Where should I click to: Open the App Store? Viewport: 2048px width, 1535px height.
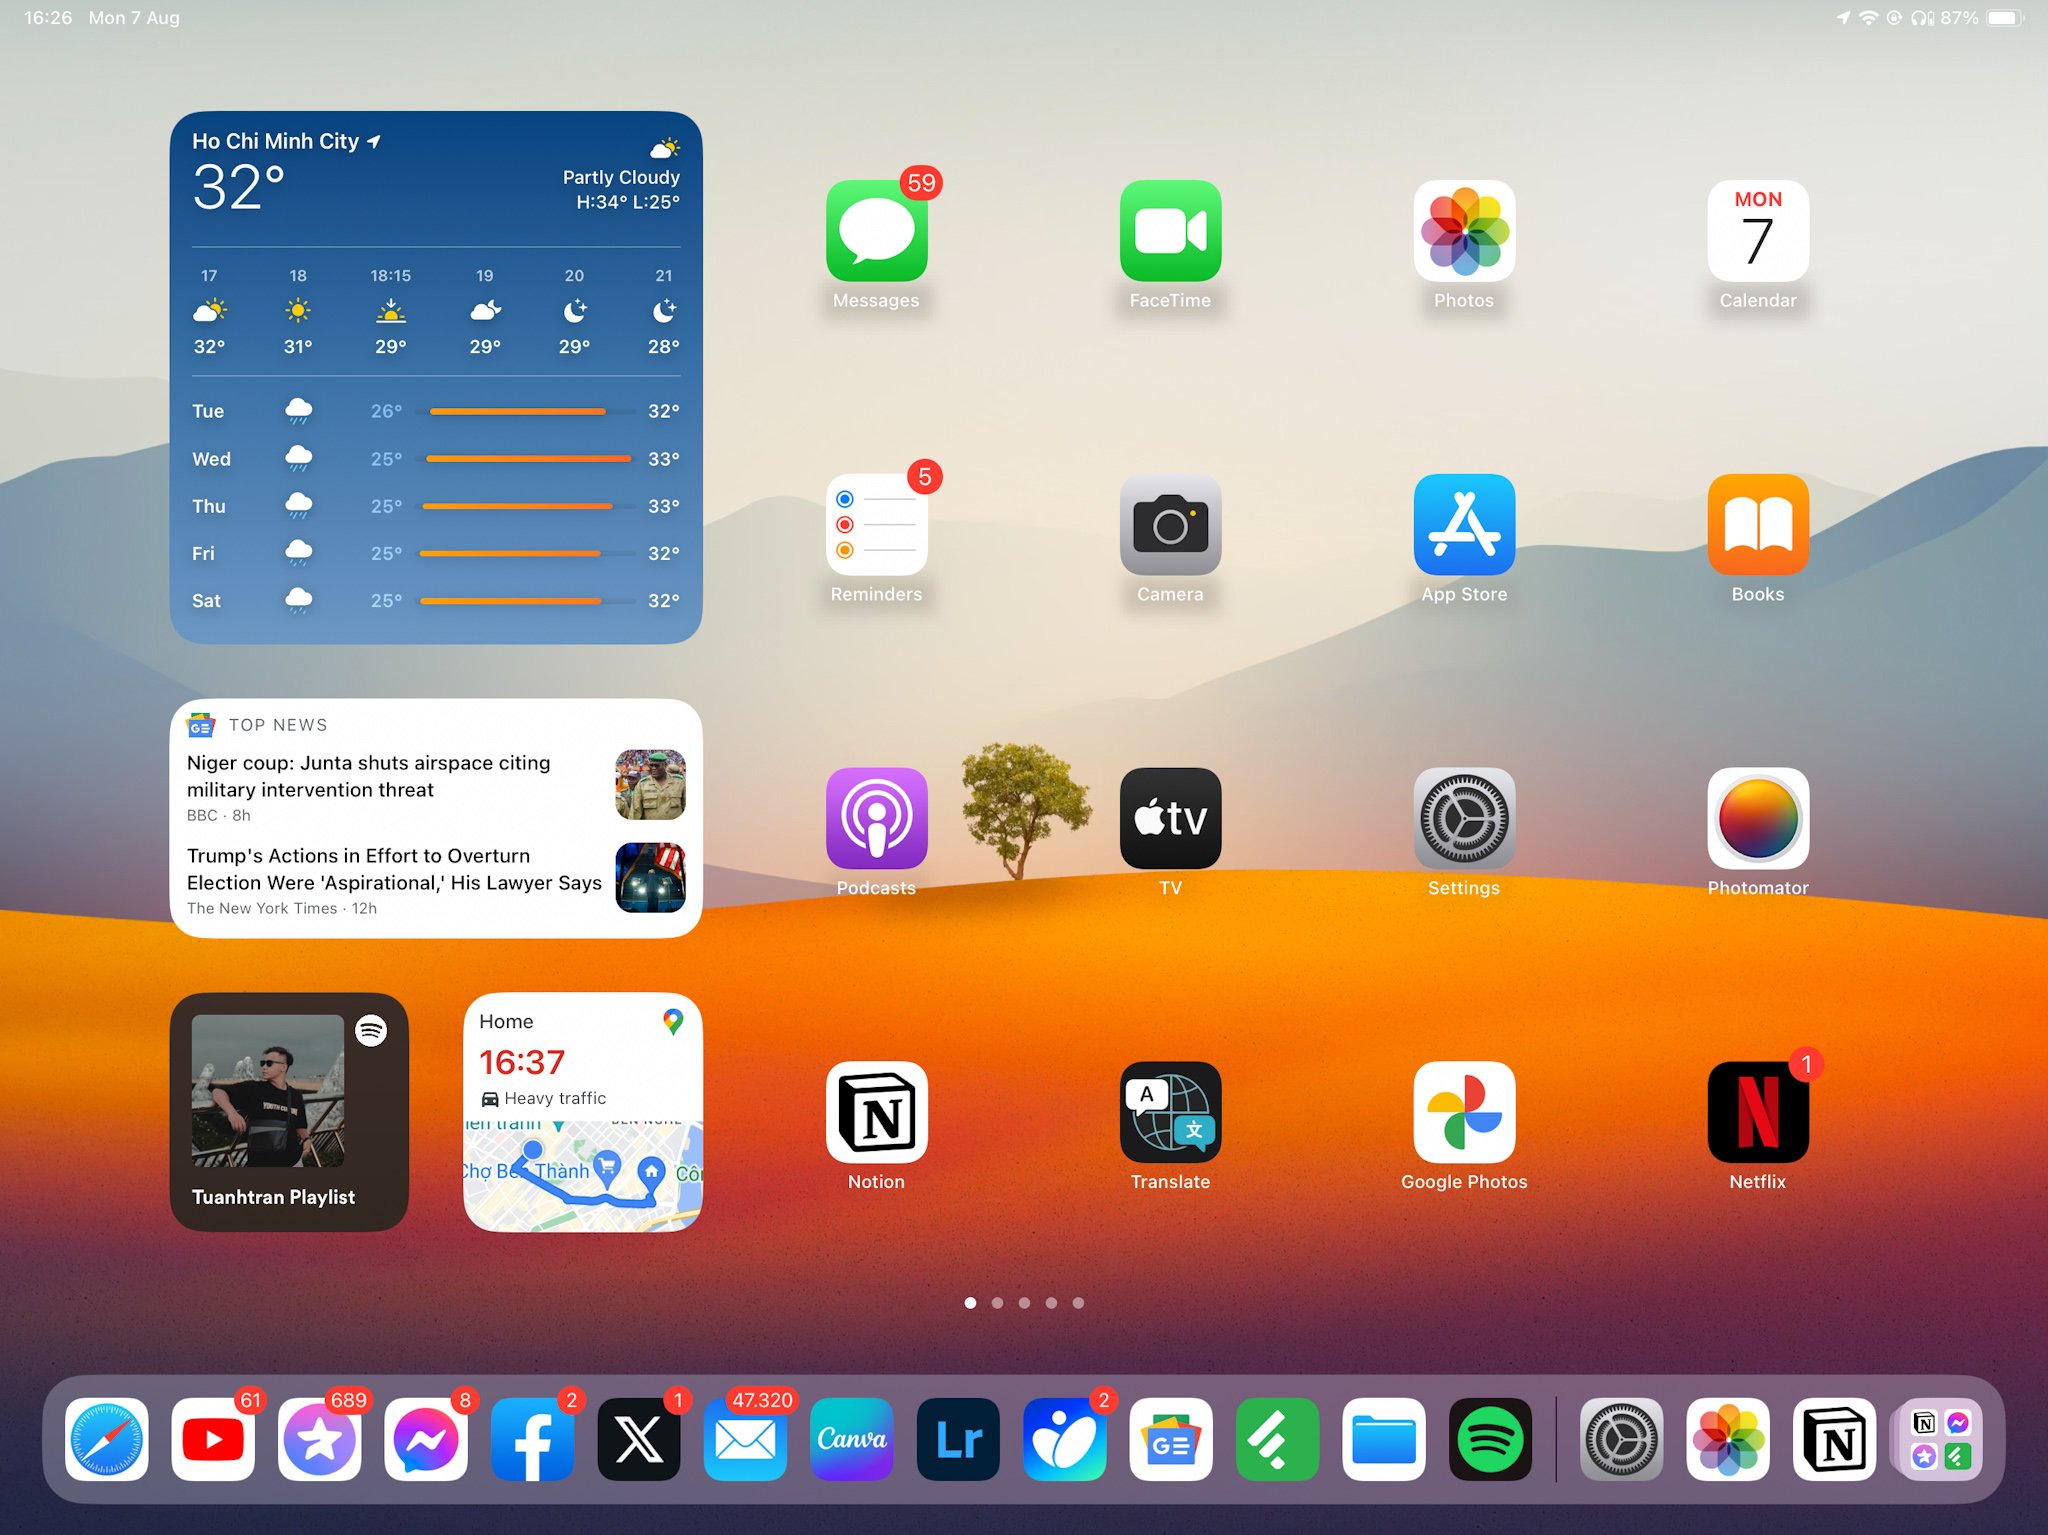(1464, 525)
